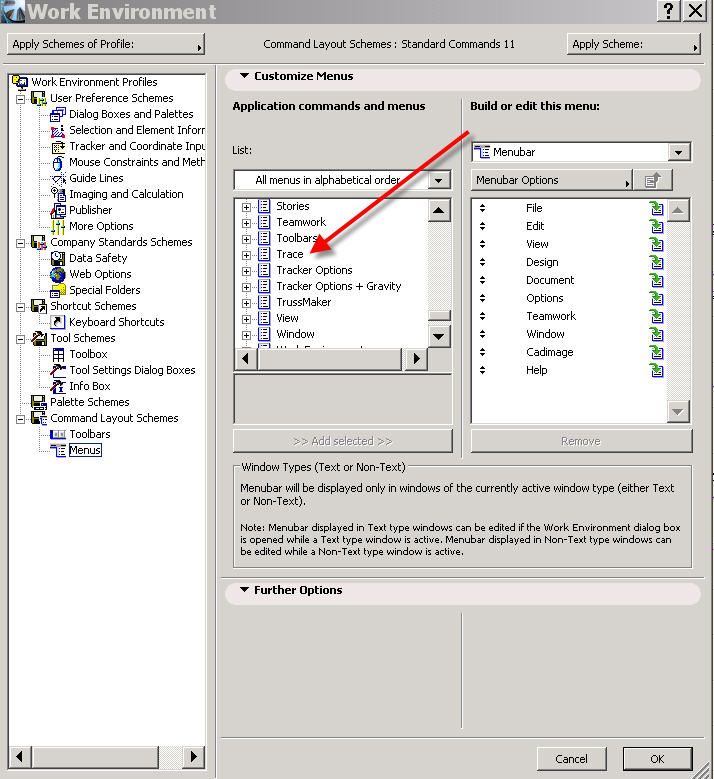714x779 pixels.
Task: Click the Work Environment Profiles root icon
Action: 20,81
